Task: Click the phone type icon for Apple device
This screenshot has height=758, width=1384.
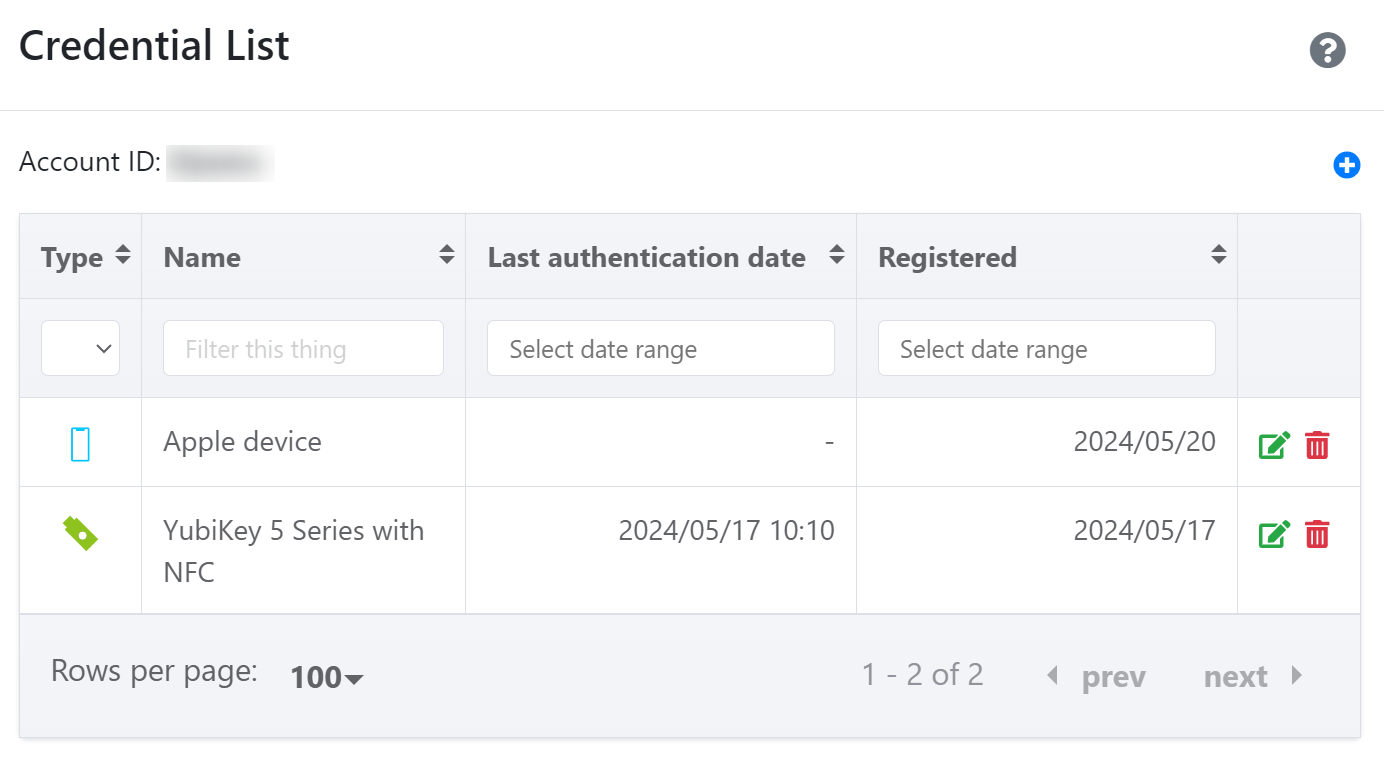Action: [x=81, y=444]
